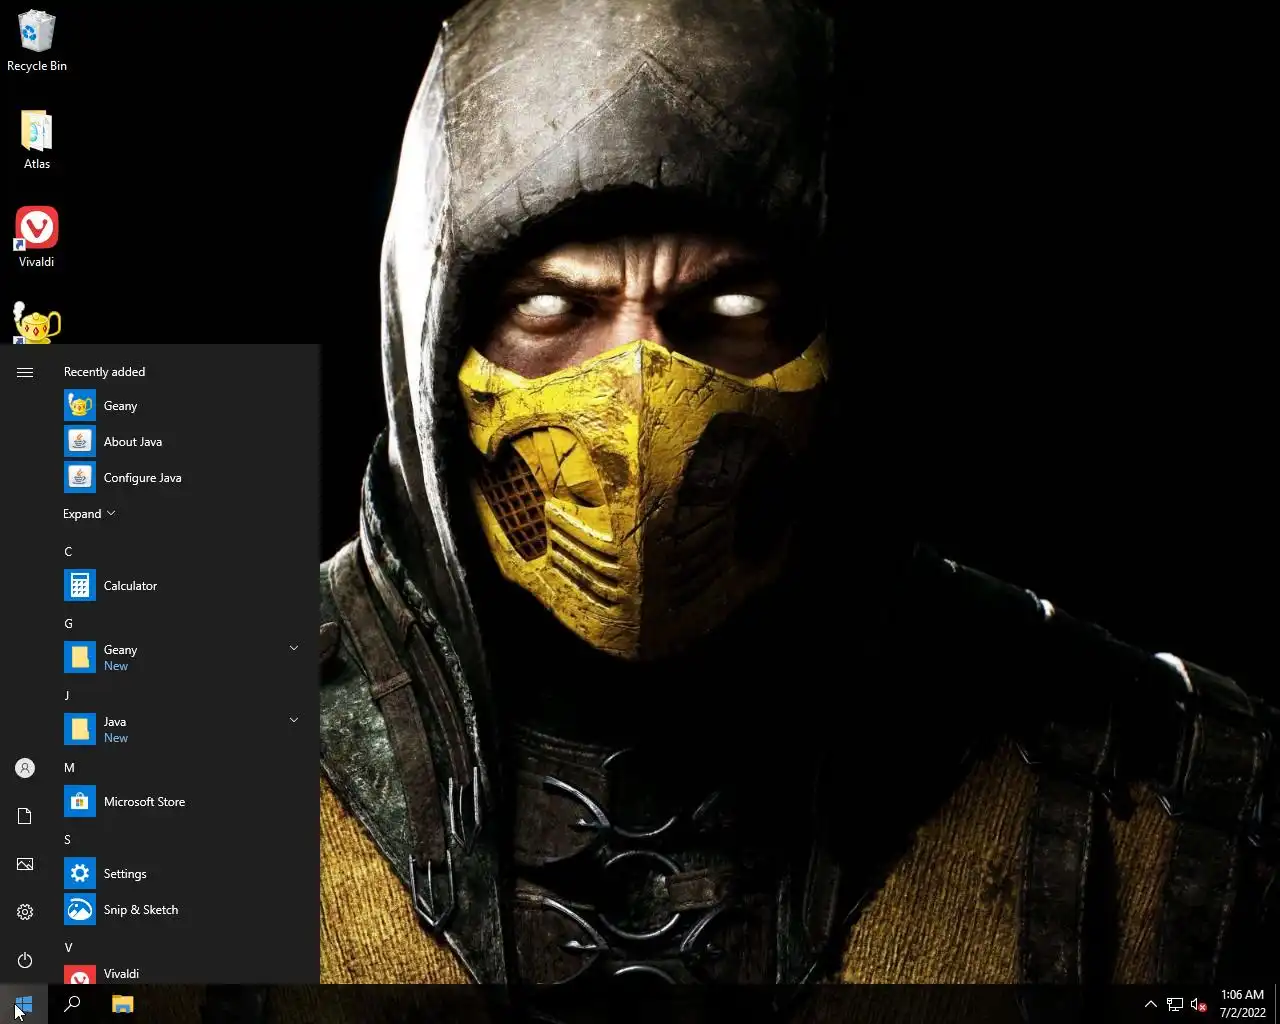Open Settings gear in Start sidebar
This screenshot has width=1280, height=1024.
pos(25,912)
